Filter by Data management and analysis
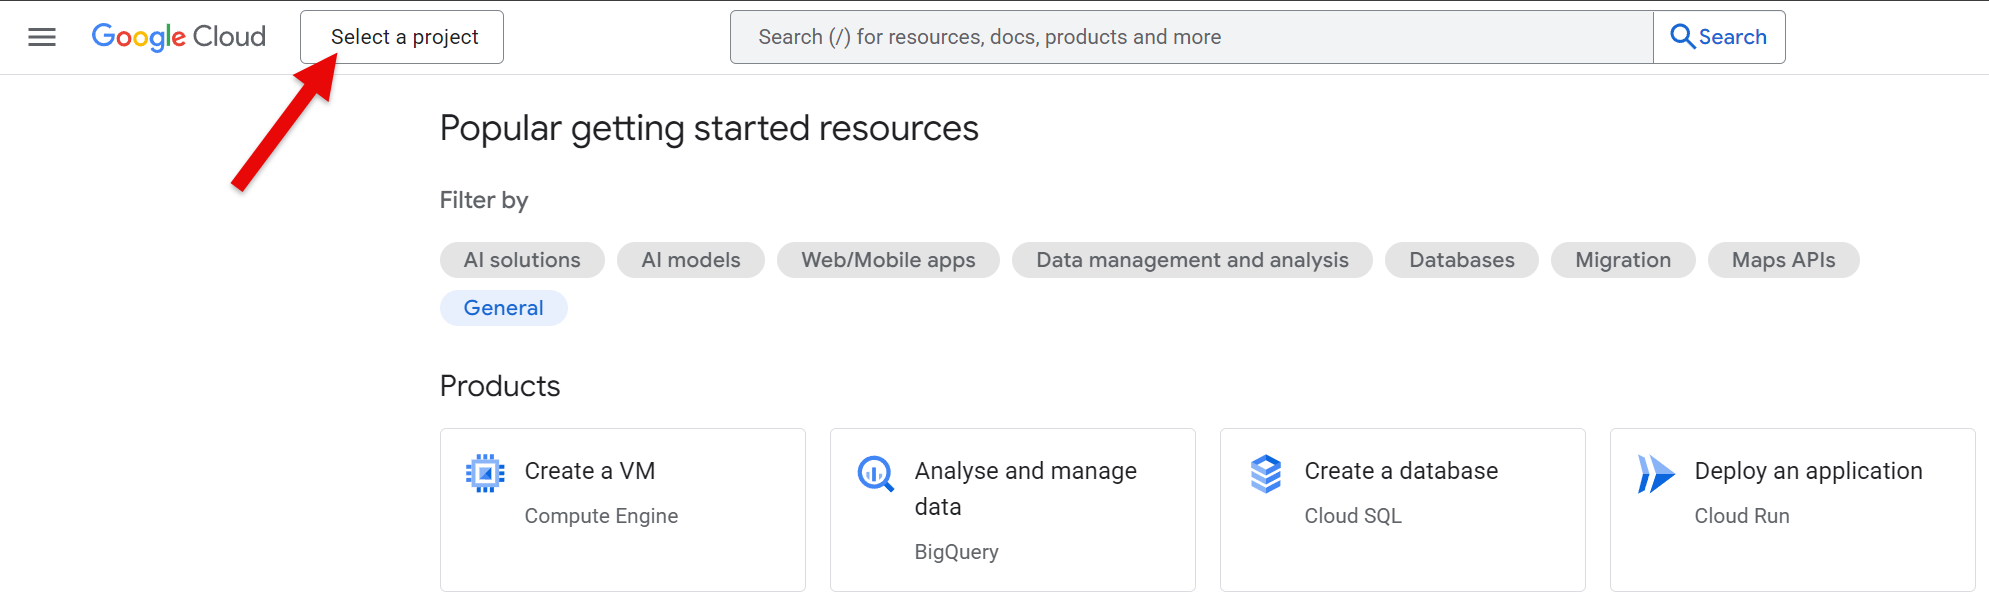This screenshot has width=1989, height=600. click(x=1192, y=260)
